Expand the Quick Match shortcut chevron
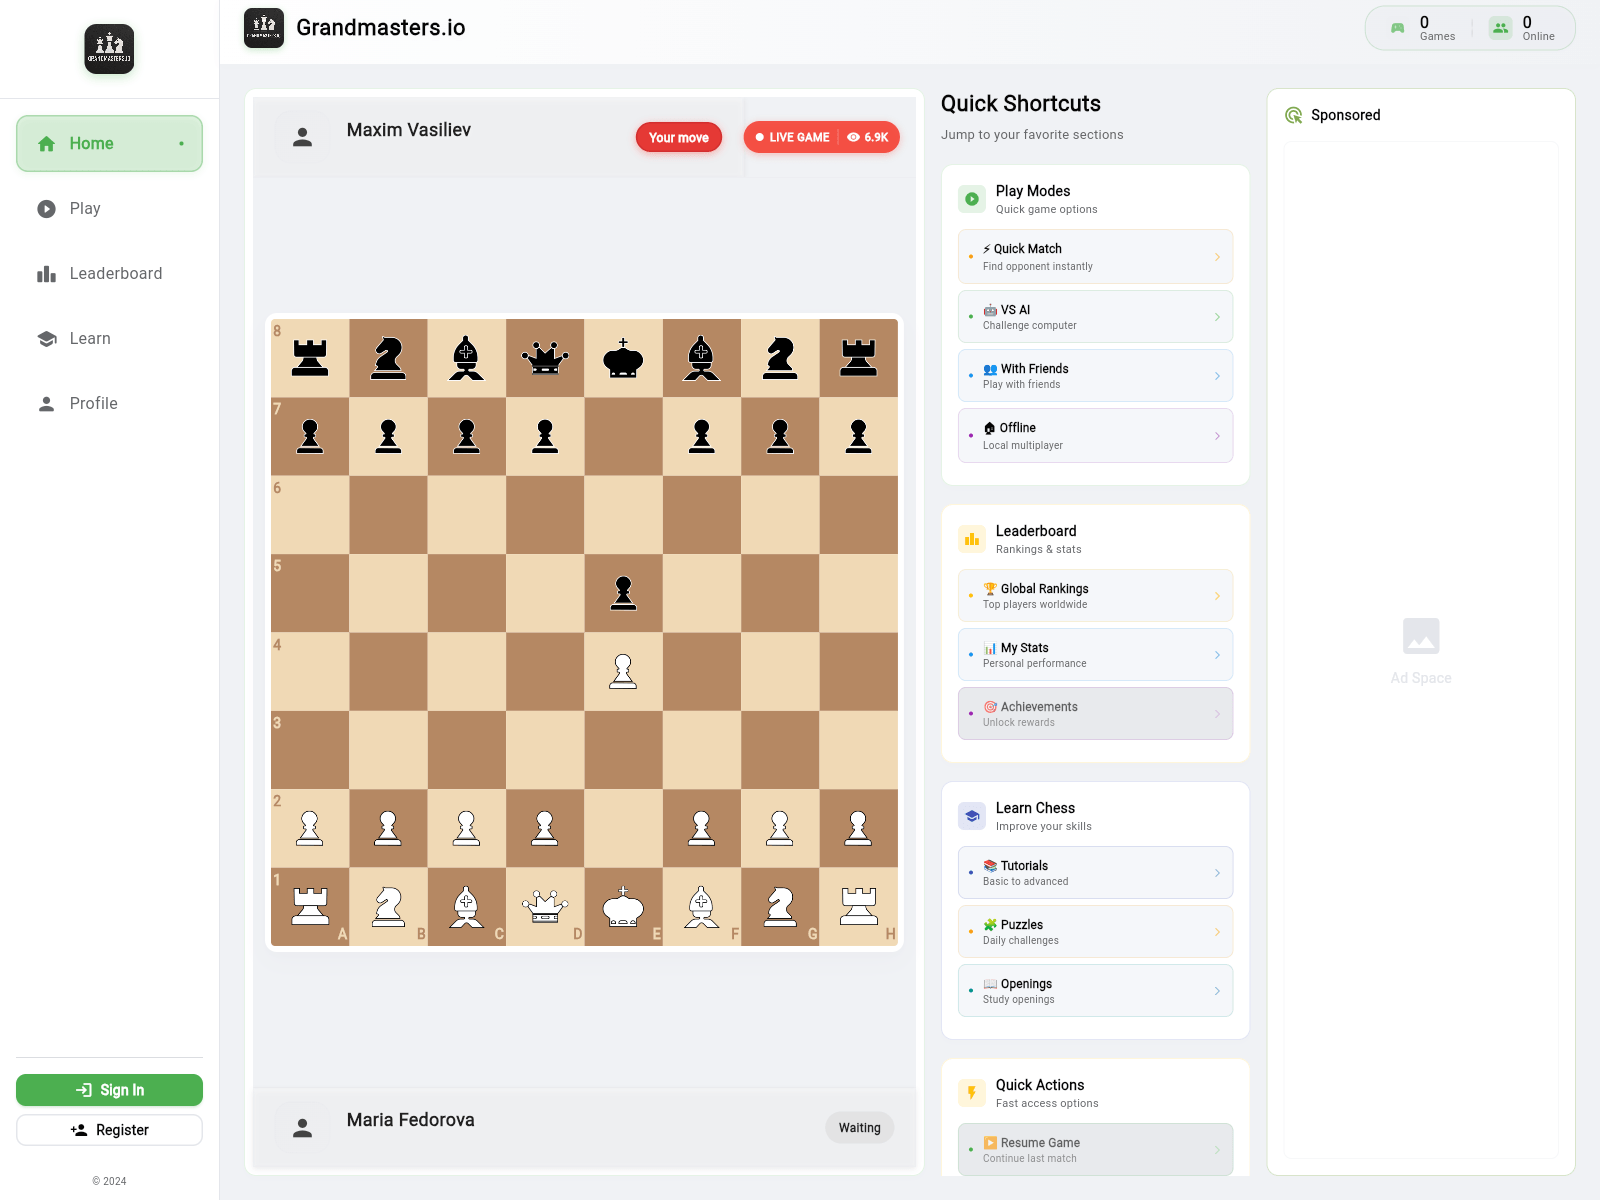The height and width of the screenshot is (1200, 1600). (1217, 257)
